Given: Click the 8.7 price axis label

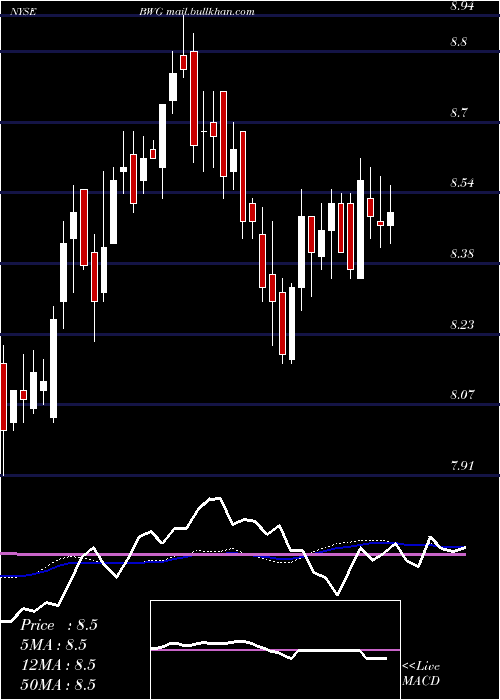Looking at the screenshot, I should (x=459, y=112).
